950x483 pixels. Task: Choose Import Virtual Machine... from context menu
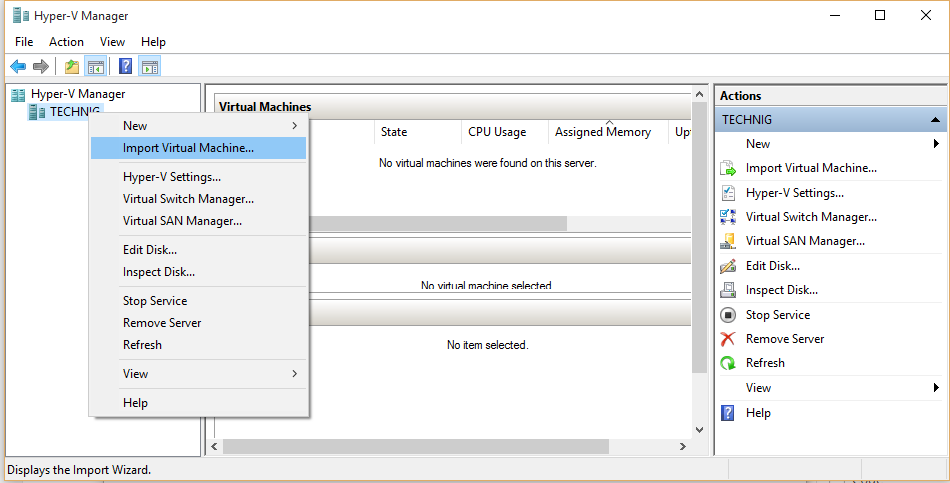tap(199, 148)
